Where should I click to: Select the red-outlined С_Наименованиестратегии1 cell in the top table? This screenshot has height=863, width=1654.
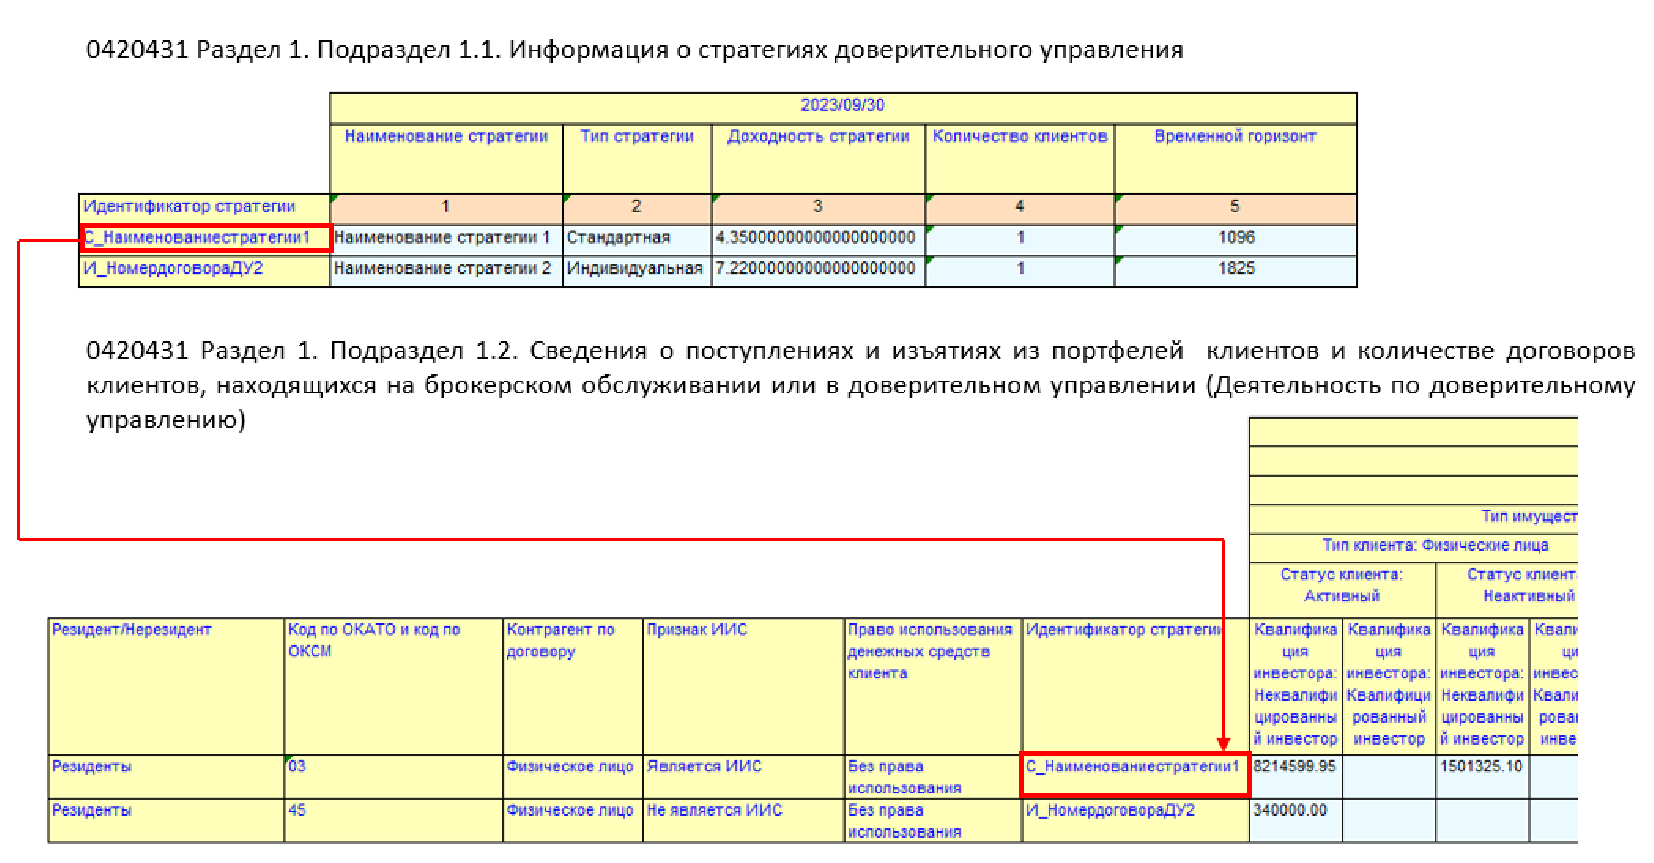tap(206, 238)
